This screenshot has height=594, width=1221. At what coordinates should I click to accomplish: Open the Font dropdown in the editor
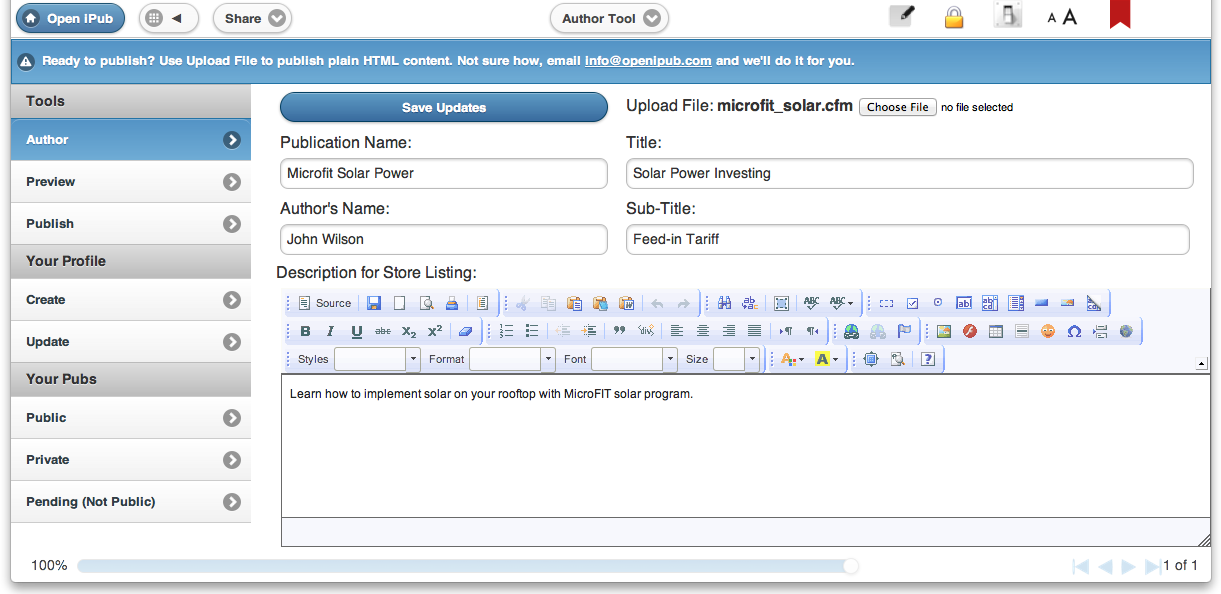634,359
